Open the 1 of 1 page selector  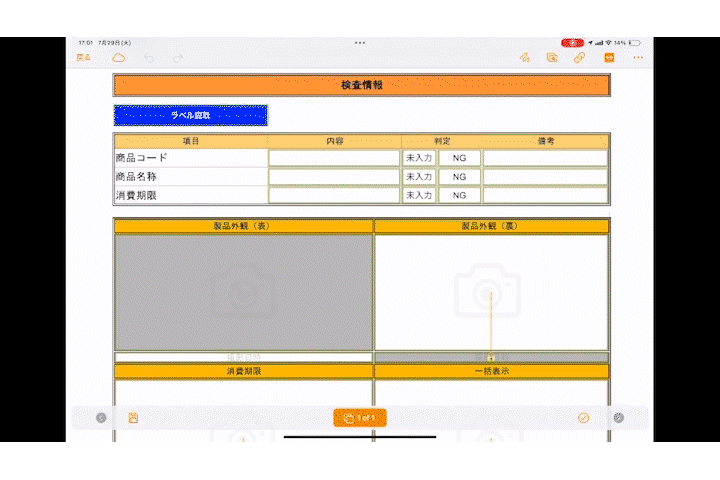click(359, 418)
